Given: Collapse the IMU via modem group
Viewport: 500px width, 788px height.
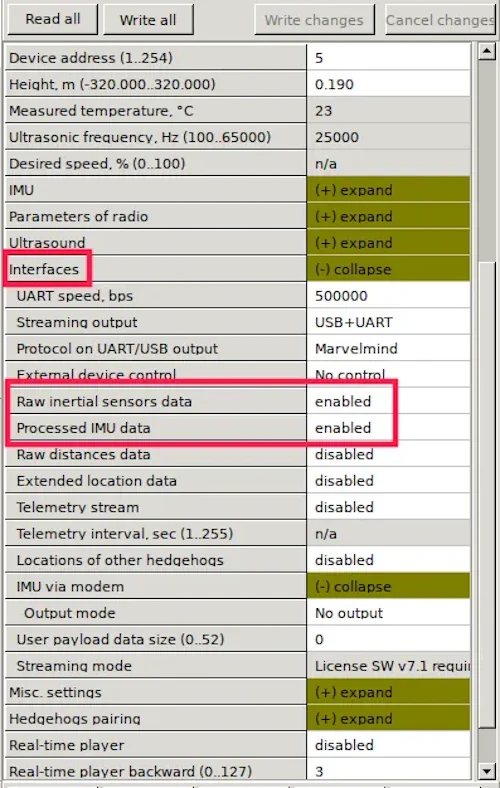Looking at the screenshot, I should coord(388,586).
